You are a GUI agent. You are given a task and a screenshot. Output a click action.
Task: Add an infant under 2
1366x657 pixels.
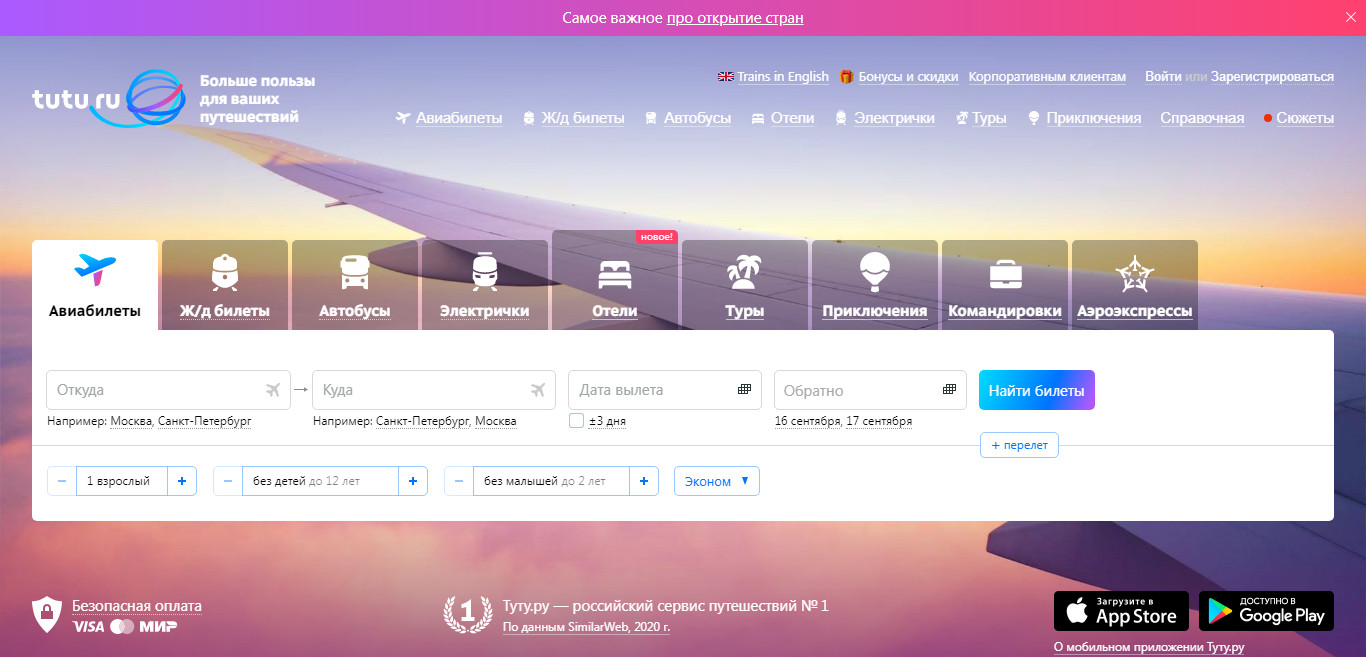click(644, 481)
